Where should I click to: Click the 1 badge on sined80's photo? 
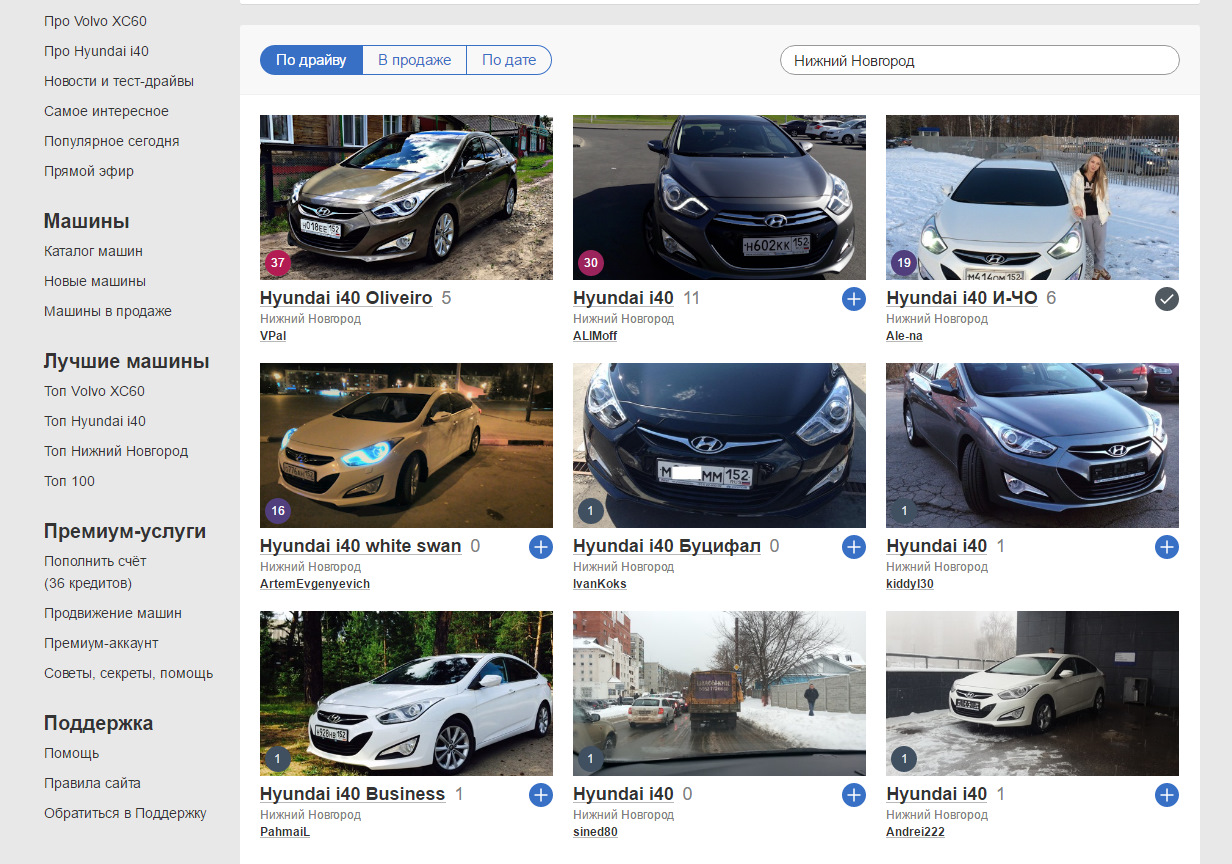(x=590, y=759)
